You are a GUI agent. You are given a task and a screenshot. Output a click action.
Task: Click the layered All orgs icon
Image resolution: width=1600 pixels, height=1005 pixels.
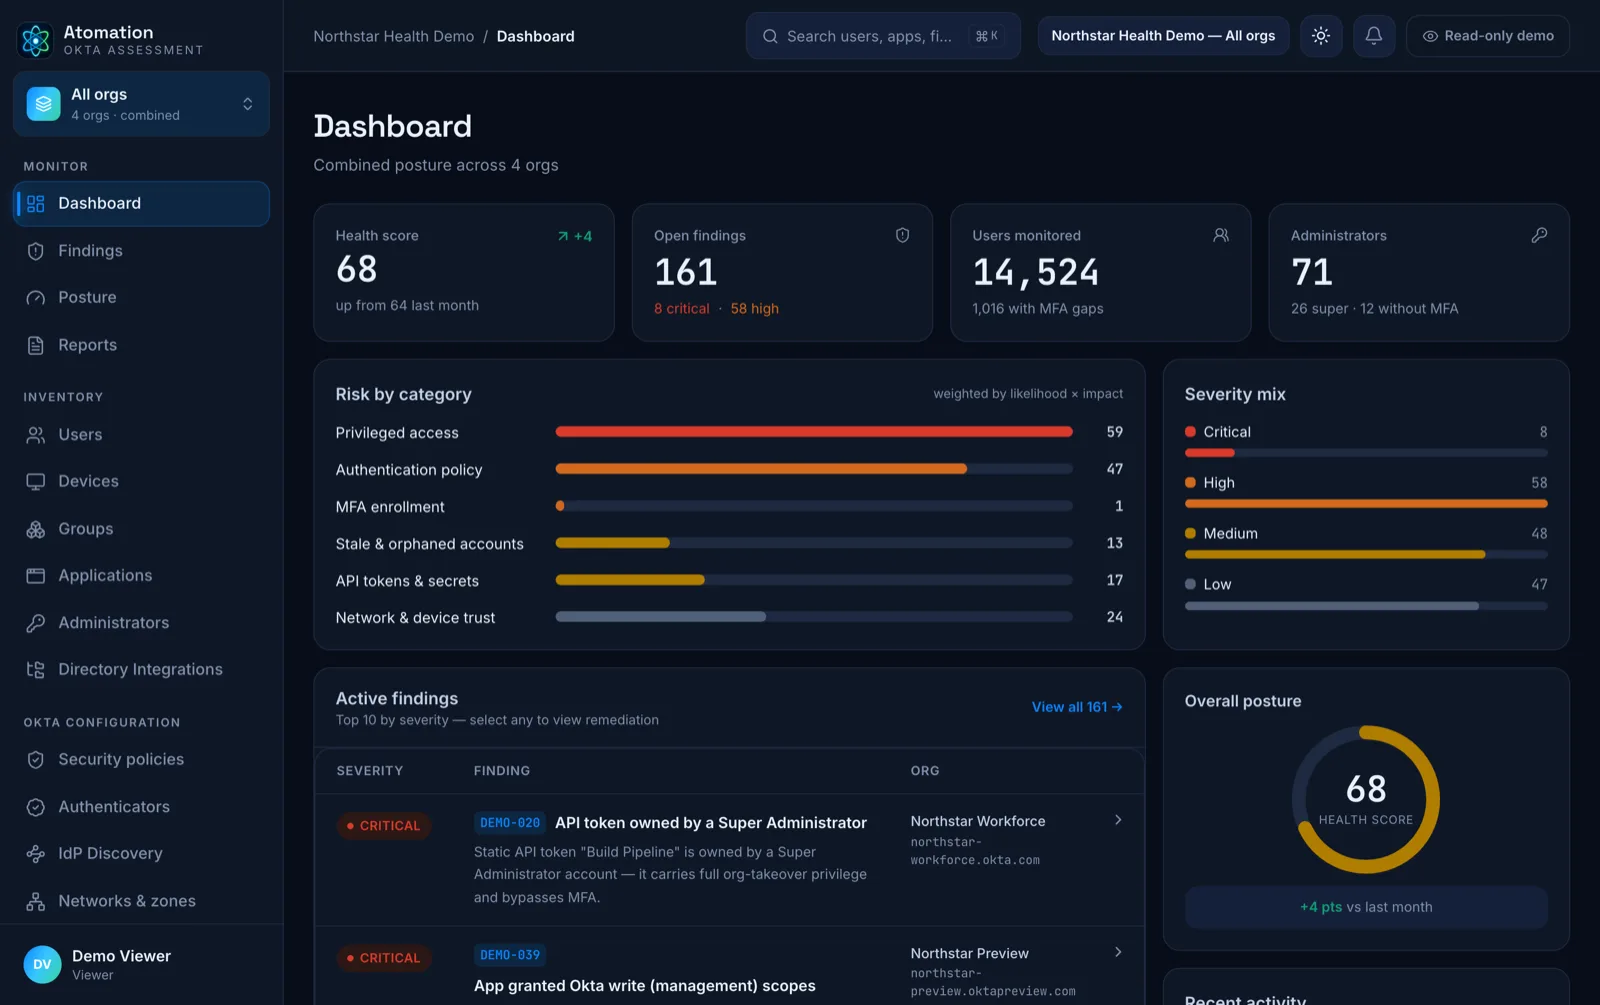click(43, 104)
